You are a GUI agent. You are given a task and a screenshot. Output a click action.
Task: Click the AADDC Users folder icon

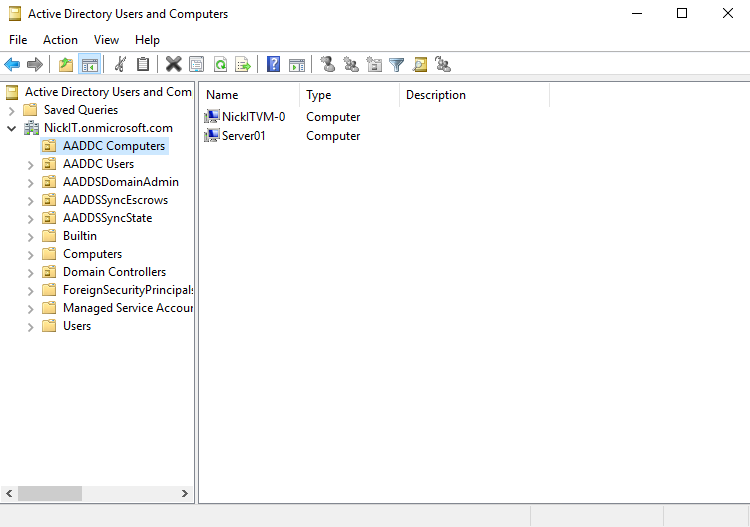pyautogui.click(x=49, y=164)
